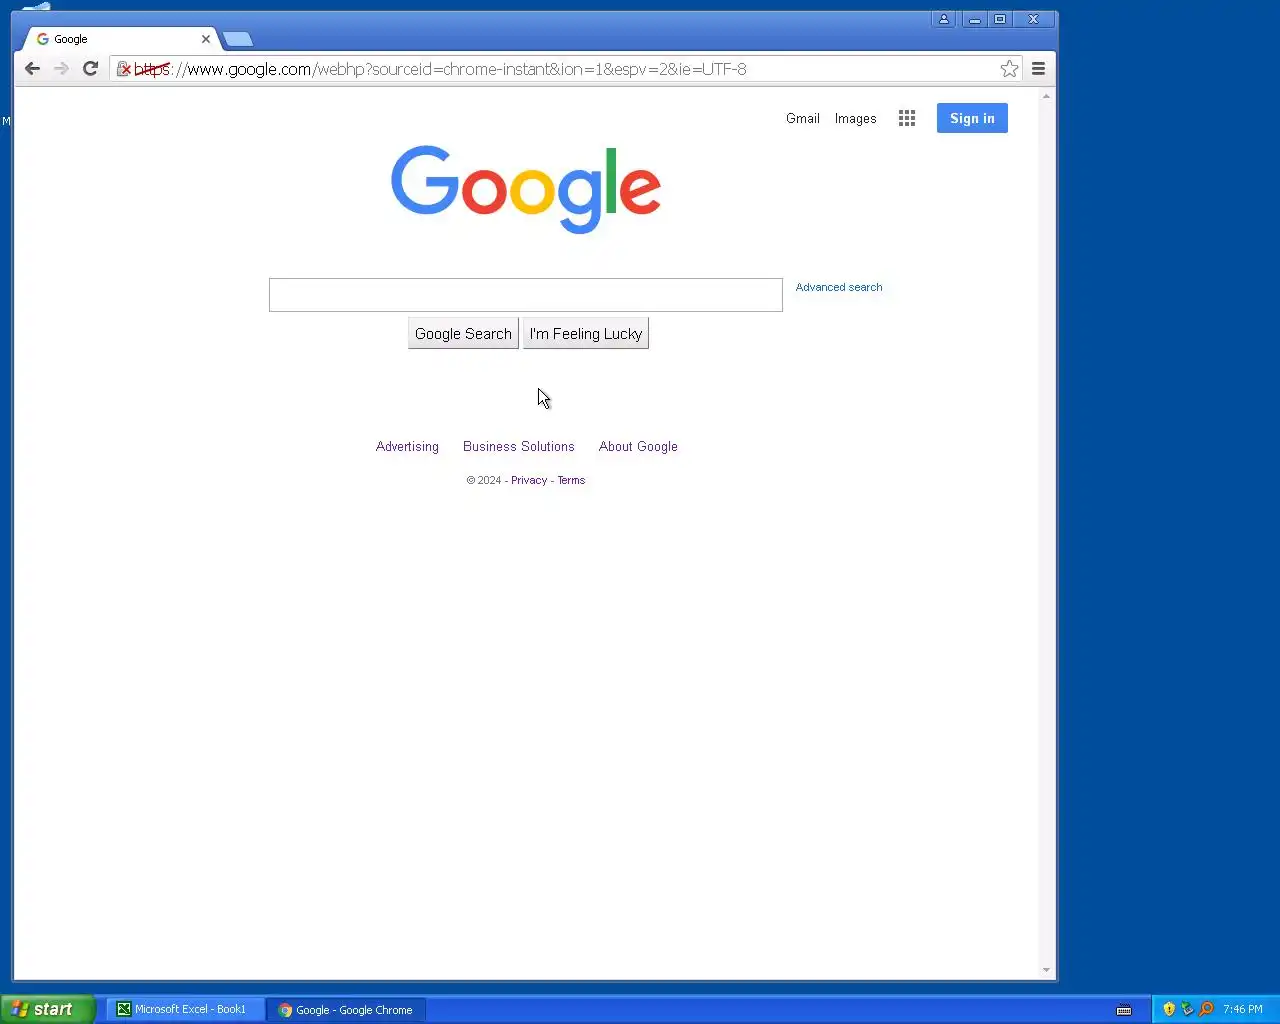Select the Google tab
This screenshot has width=1280, height=1024.
coord(120,39)
